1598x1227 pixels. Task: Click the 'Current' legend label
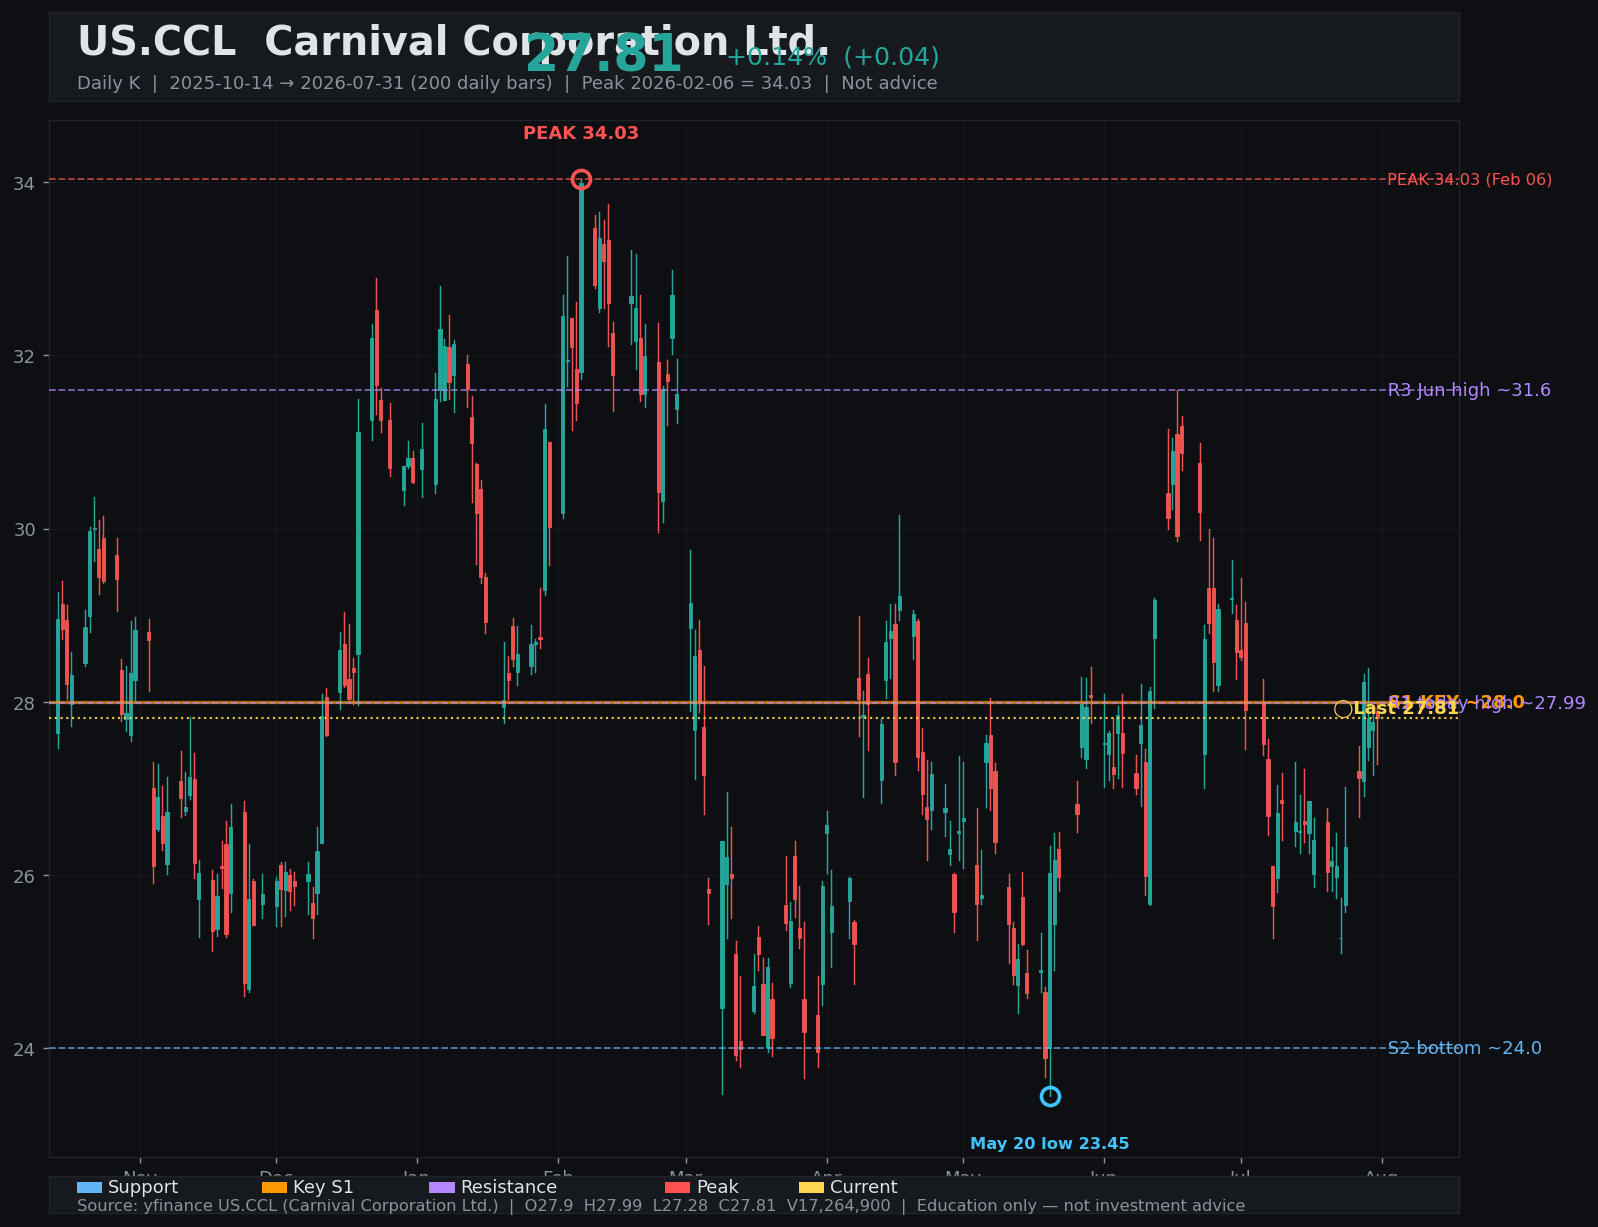[864, 1187]
